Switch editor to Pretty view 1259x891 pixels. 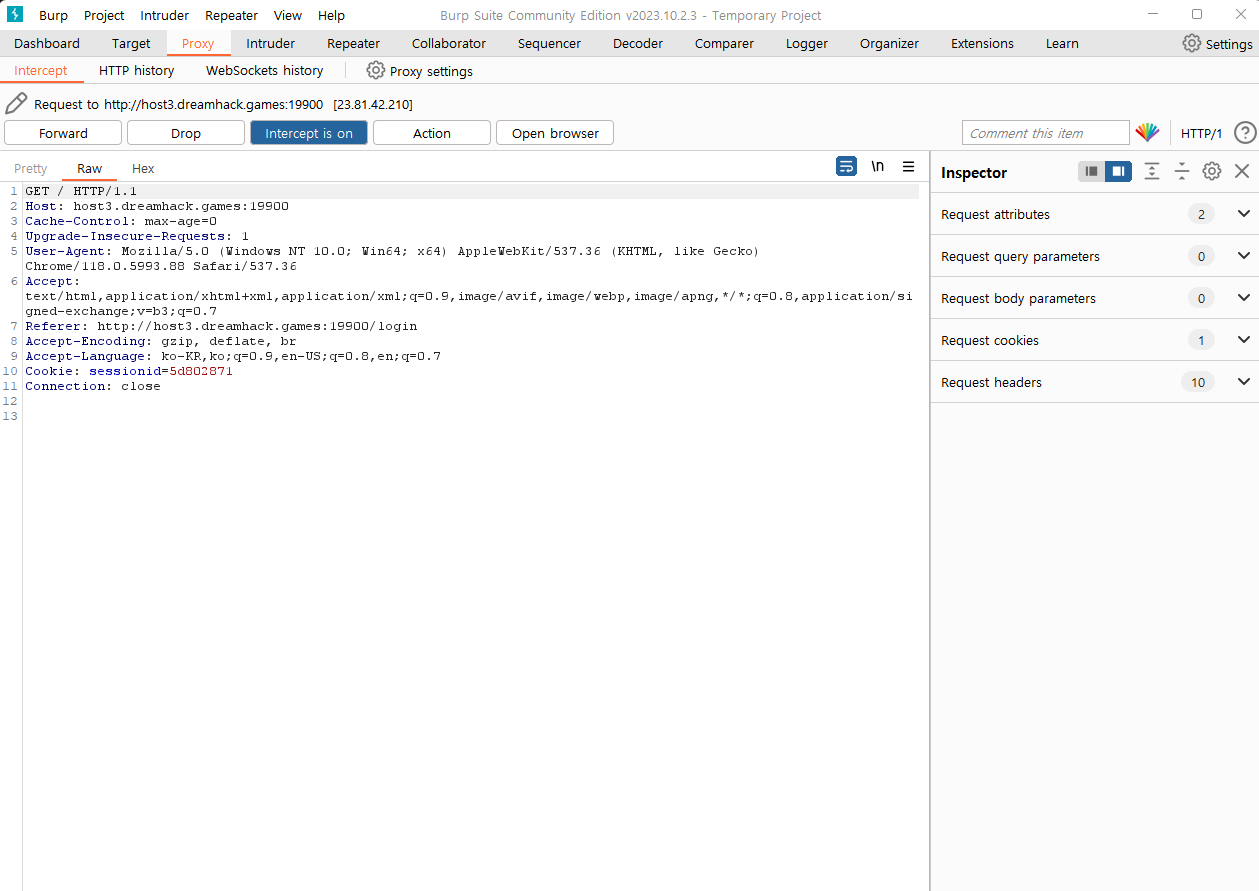click(31, 168)
